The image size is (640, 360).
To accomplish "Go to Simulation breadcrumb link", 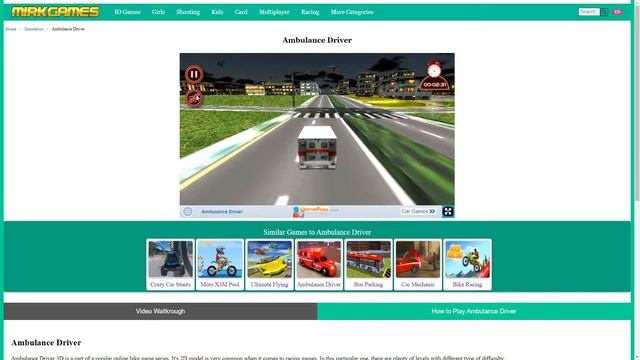I will coord(34,29).
